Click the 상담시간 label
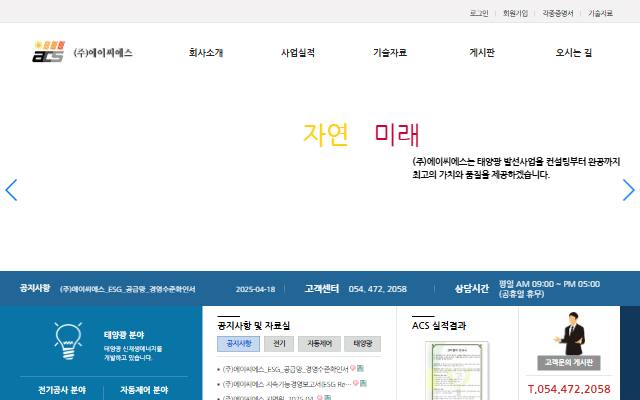Screen dimensions: 640x400 coord(471,289)
